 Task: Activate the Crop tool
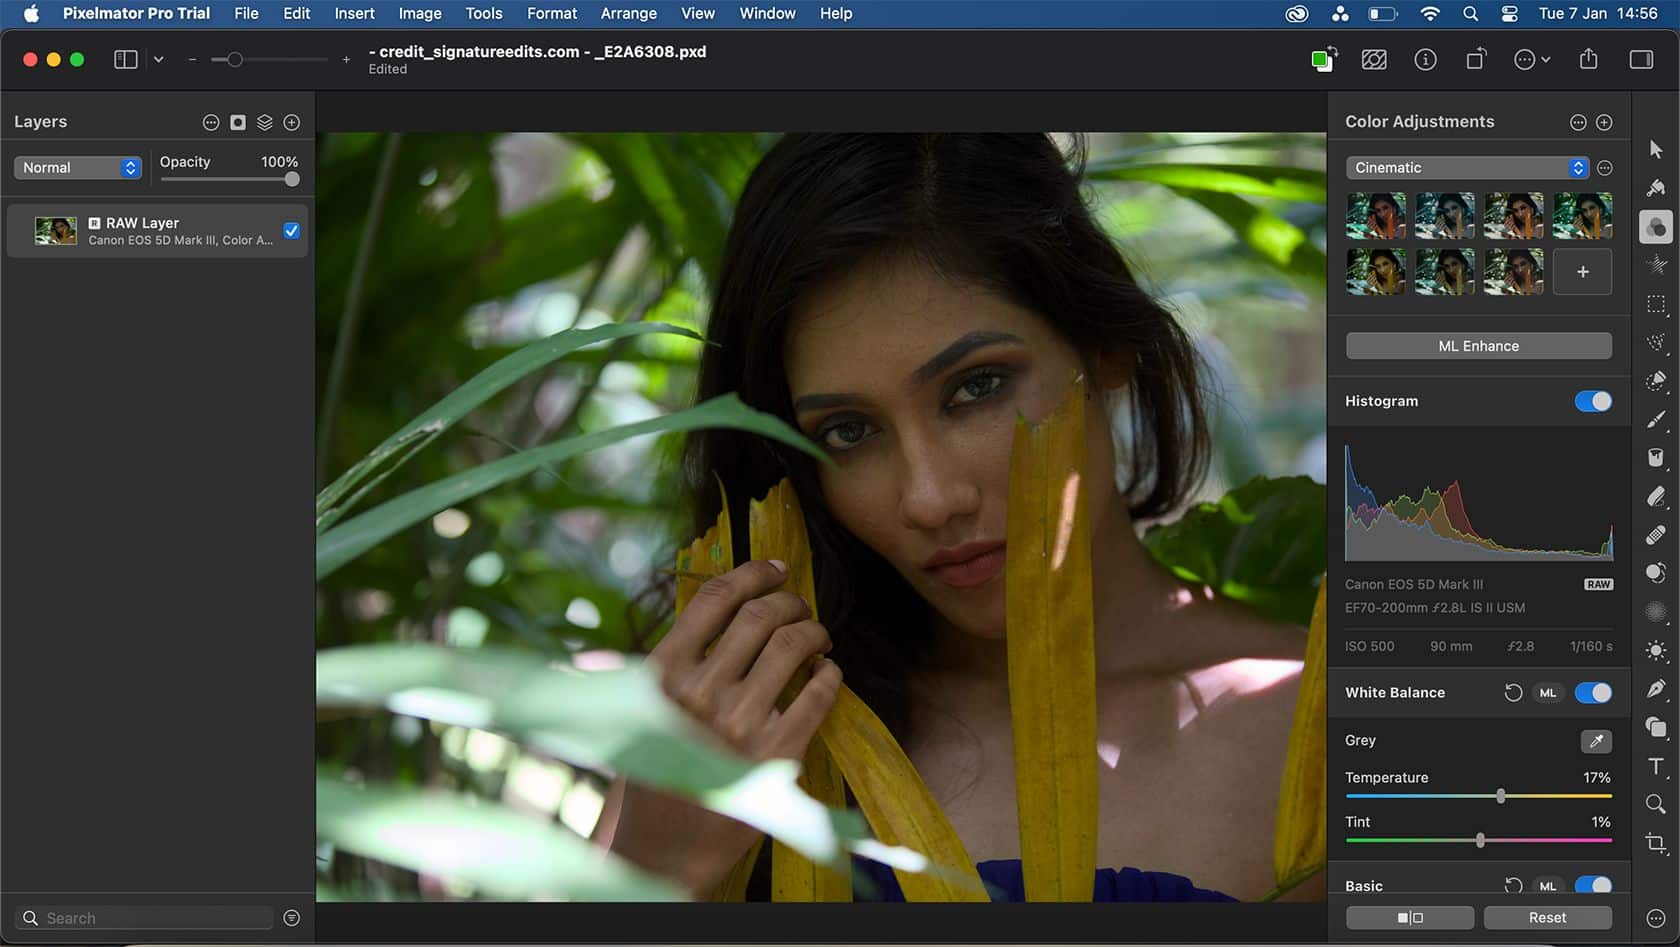click(1656, 842)
